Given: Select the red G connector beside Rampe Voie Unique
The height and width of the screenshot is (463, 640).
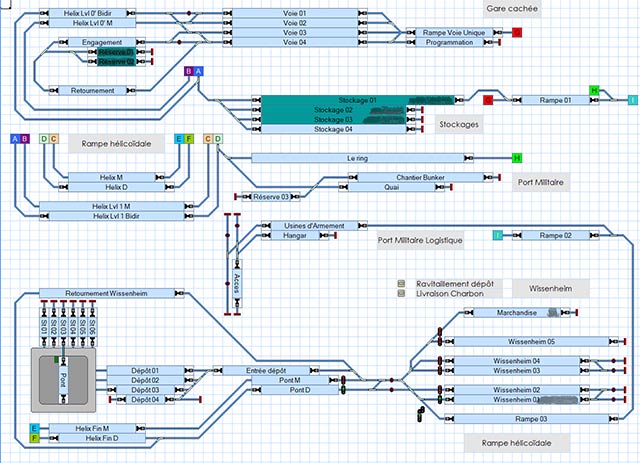Looking at the screenshot, I should pos(517,32).
